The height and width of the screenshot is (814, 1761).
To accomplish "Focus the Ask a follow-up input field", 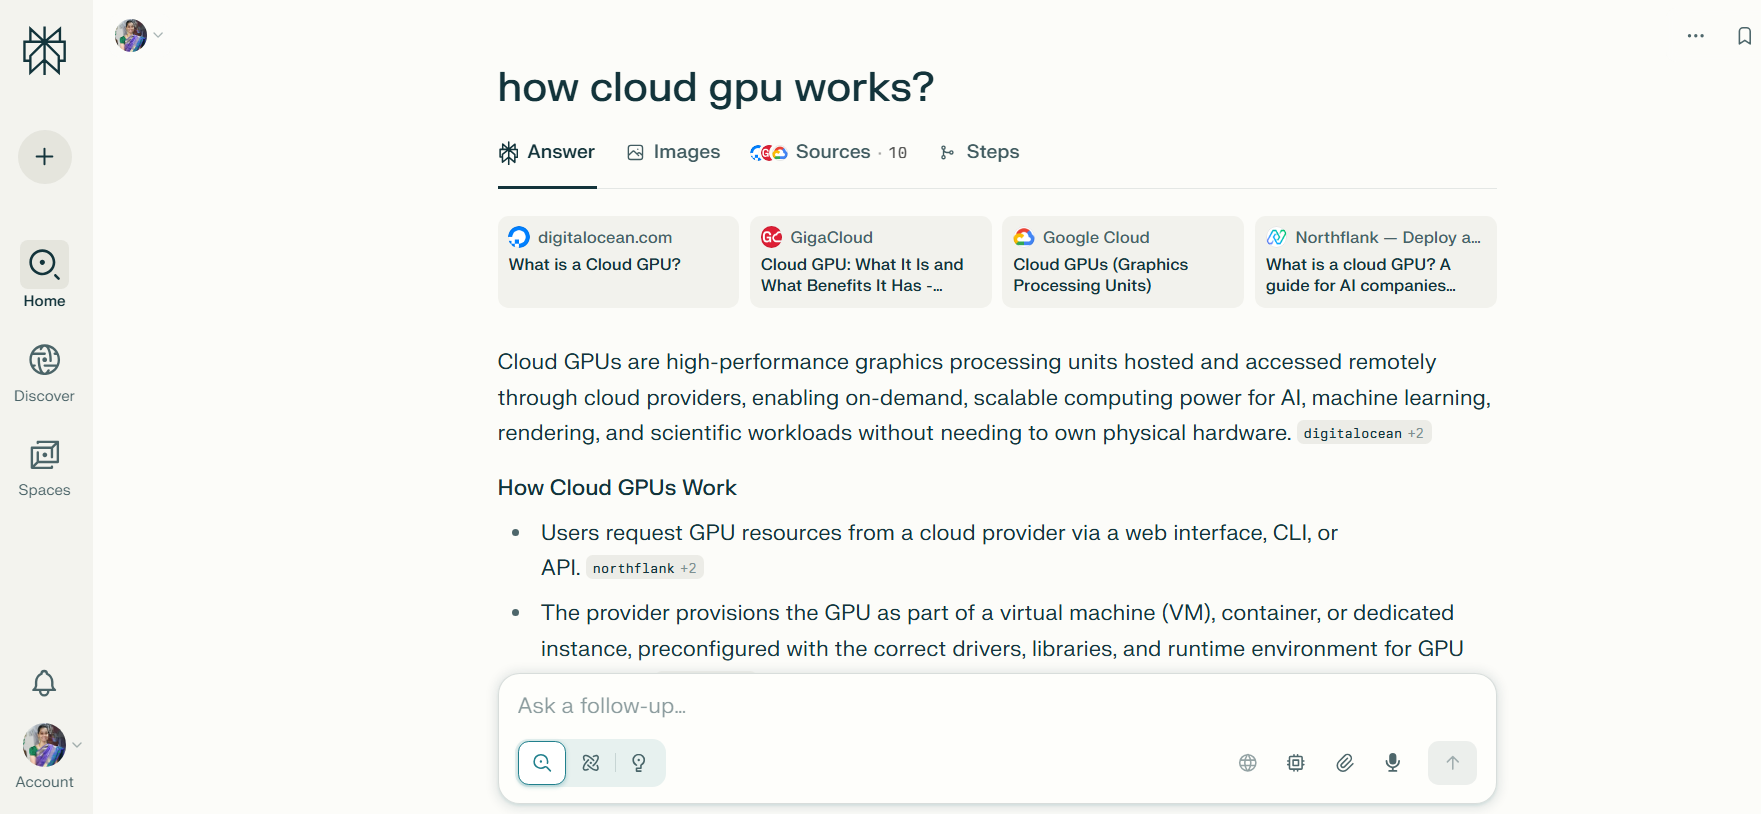I will coord(995,706).
